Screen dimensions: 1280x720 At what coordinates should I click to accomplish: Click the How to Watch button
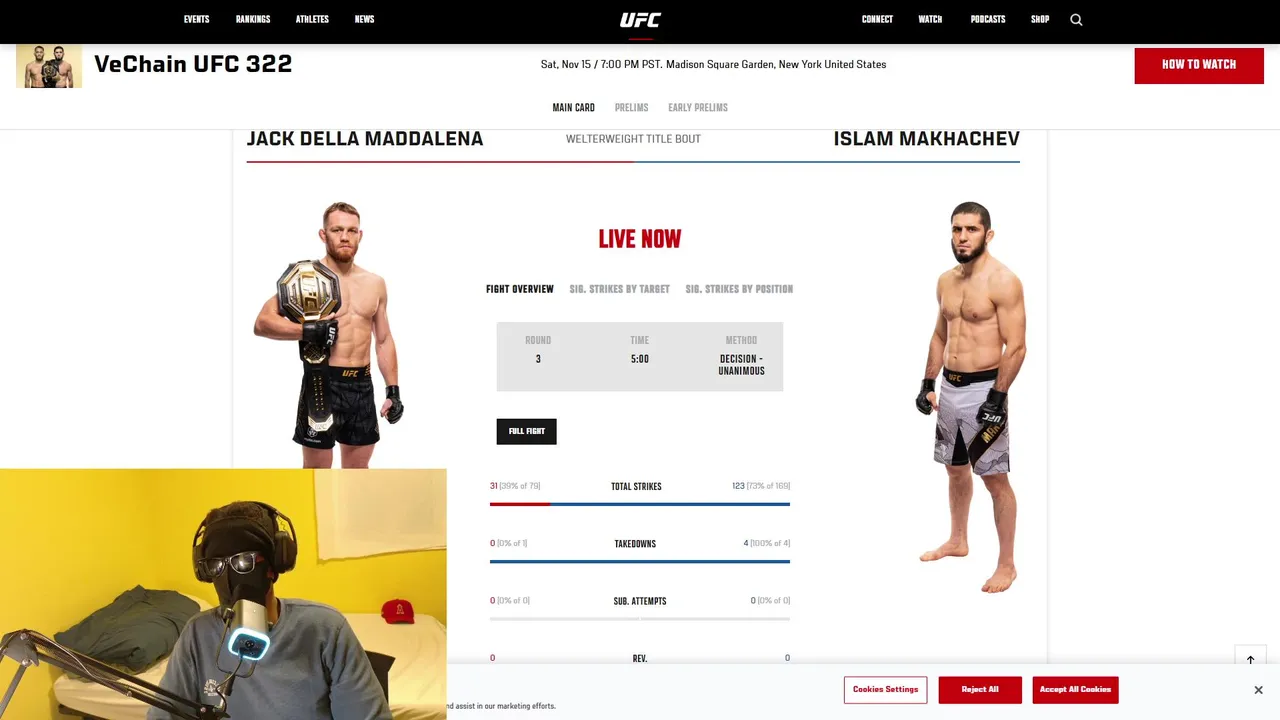(x=1199, y=65)
